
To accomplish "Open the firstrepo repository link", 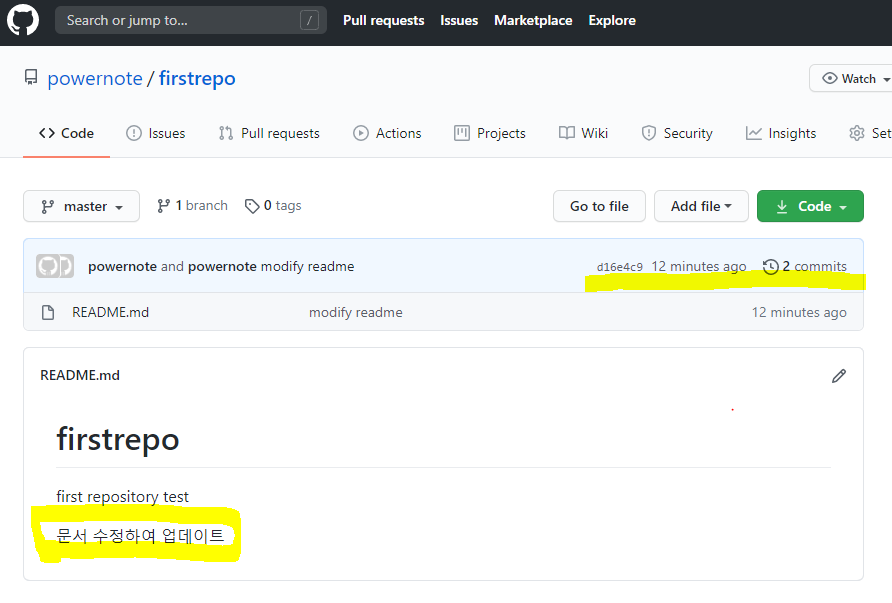I will point(197,79).
